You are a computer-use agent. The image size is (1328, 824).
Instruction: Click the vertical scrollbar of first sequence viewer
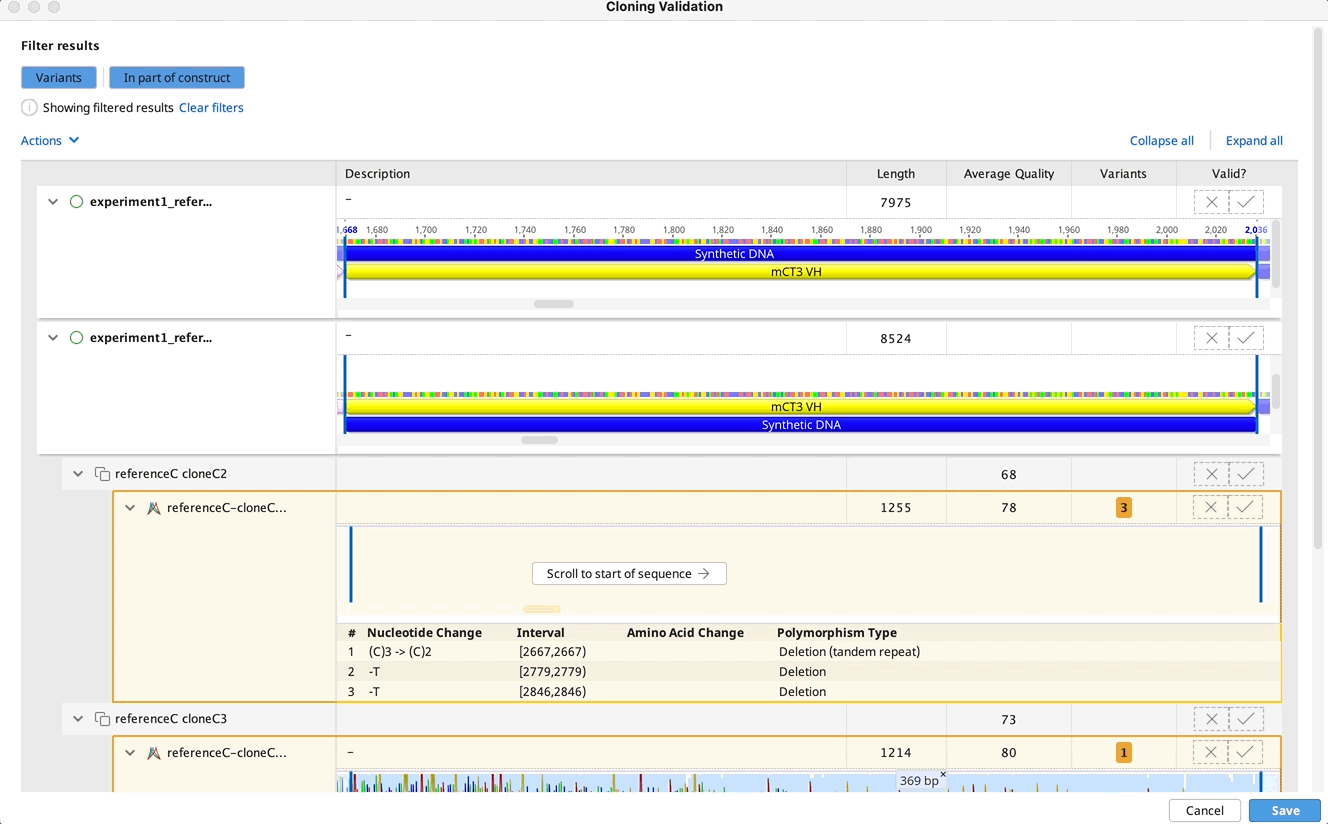pyautogui.click(x=1275, y=253)
